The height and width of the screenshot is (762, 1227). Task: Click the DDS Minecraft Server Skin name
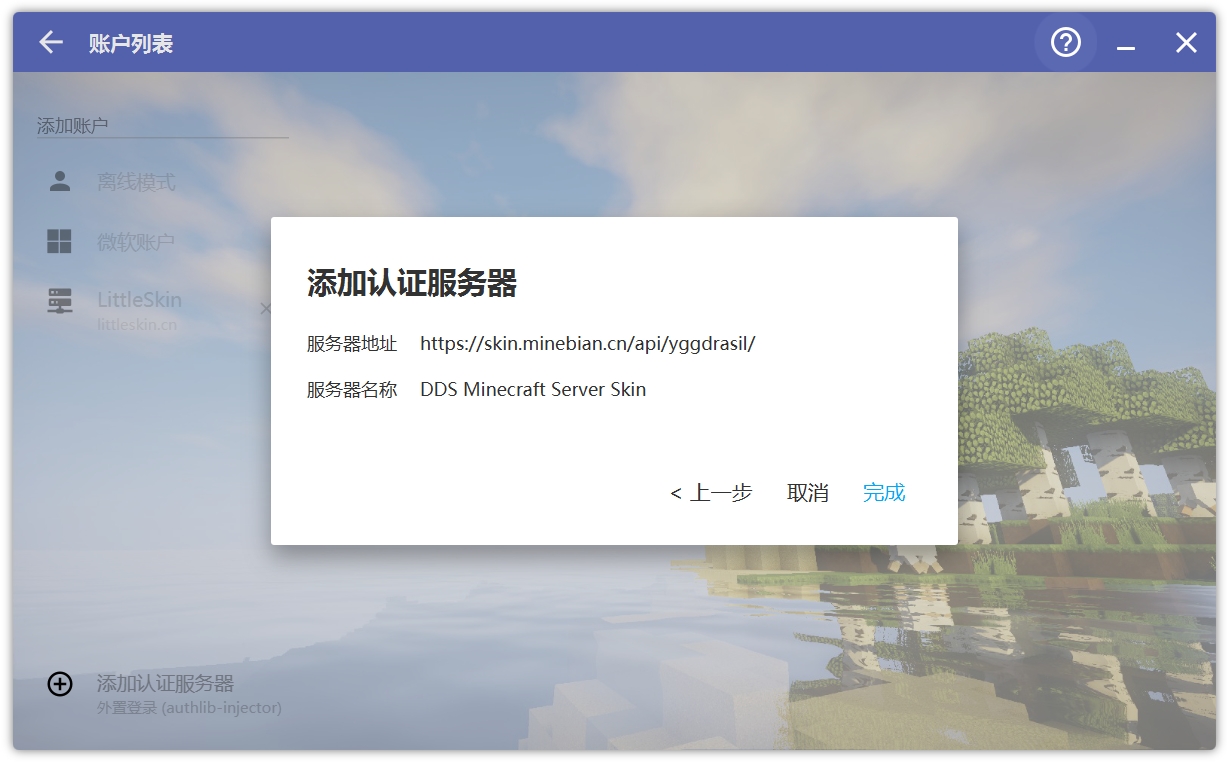point(533,389)
